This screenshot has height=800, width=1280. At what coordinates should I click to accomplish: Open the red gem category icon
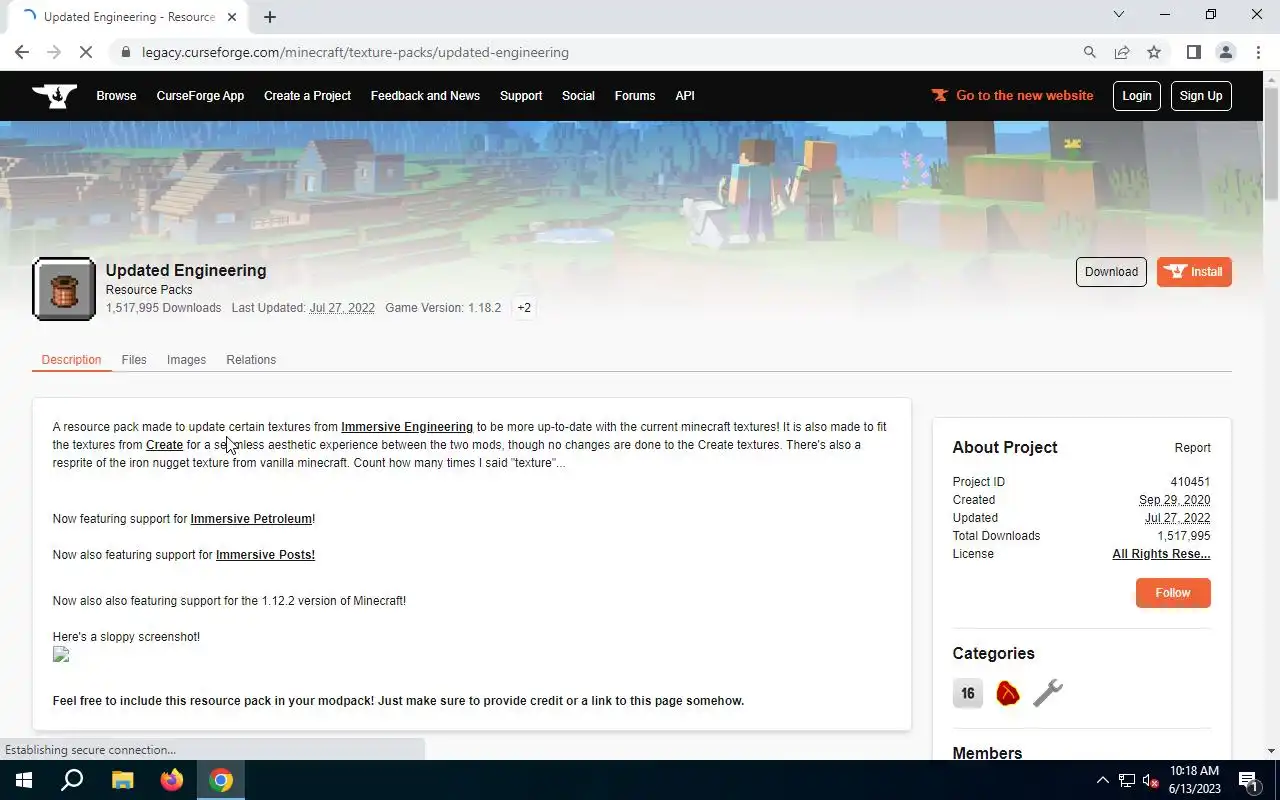[1008, 693]
